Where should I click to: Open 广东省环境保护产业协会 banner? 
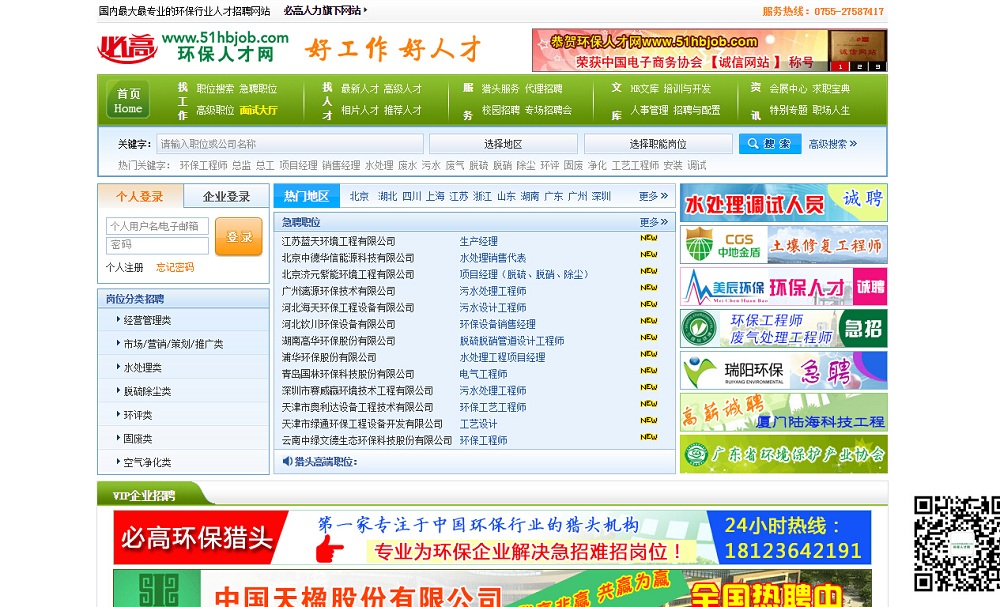783,454
